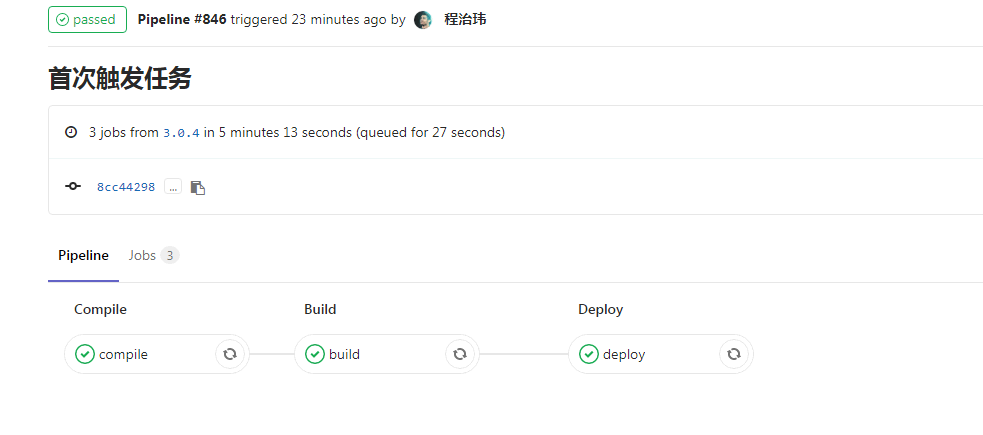The height and width of the screenshot is (435, 983).
Task: Open the compile job details
Action: (x=124, y=354)
